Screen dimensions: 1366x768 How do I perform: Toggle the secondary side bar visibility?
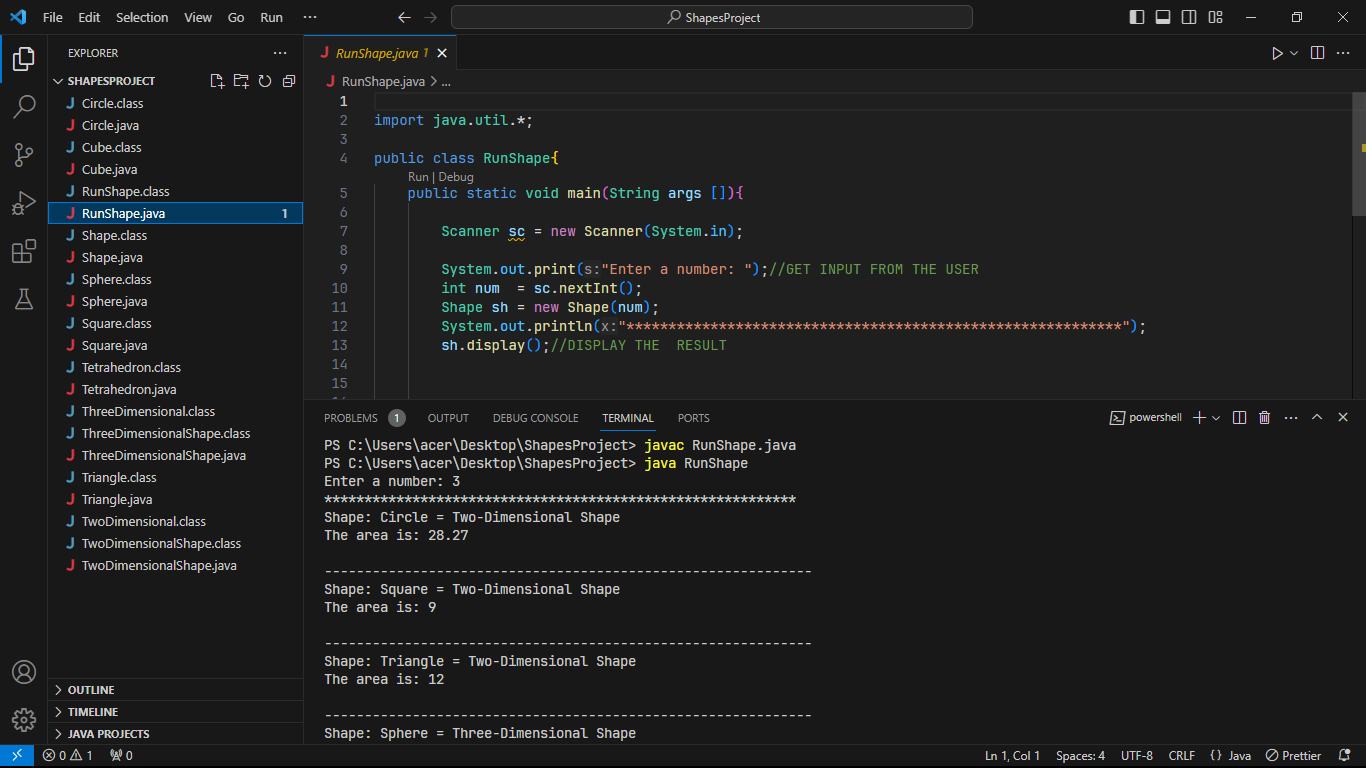tap(1189, 17)
